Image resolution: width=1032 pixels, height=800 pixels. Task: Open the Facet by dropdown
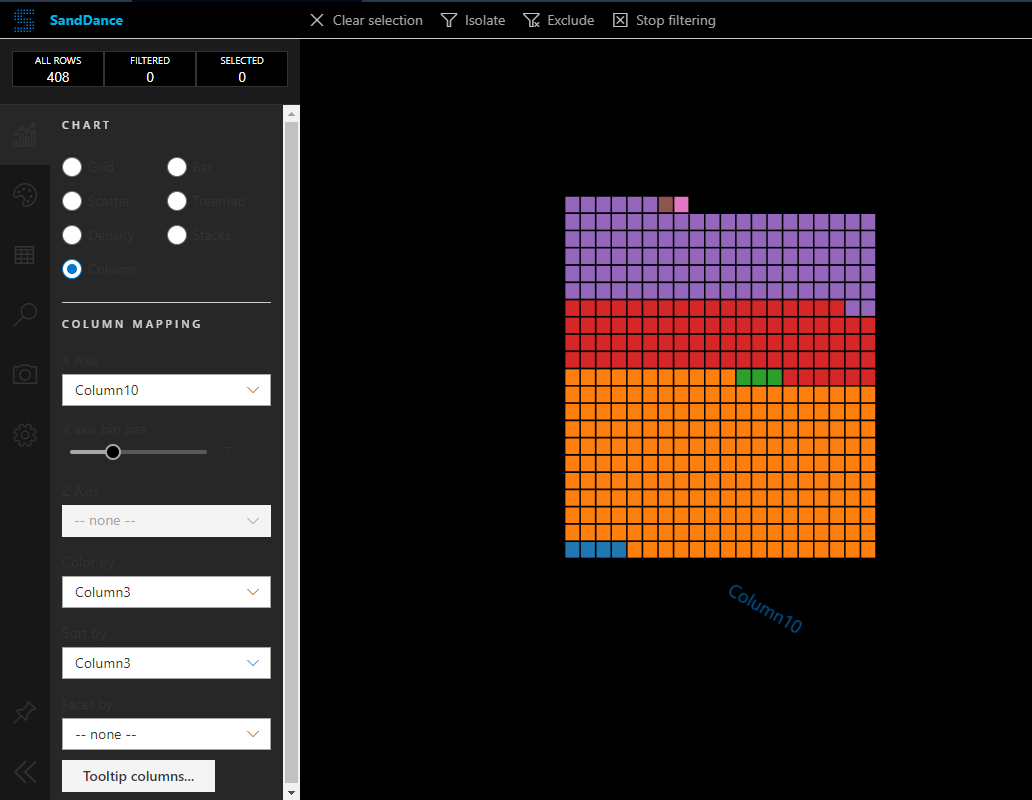(166, 734)
